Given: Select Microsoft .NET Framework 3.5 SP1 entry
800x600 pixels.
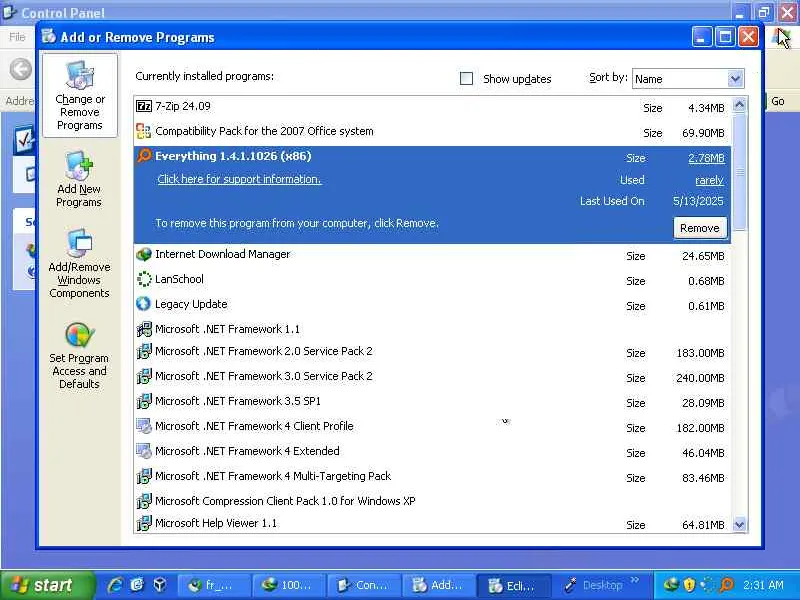Looking at the screenshot, I should pyautogui.click(x=432, y=402).
